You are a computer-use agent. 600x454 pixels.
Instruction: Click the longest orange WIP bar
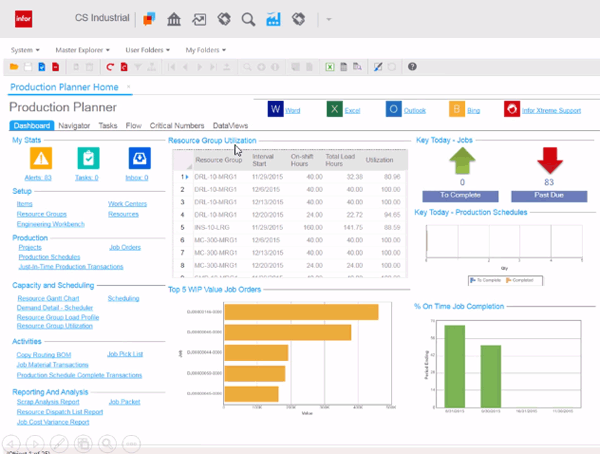(x=302, y=312)
